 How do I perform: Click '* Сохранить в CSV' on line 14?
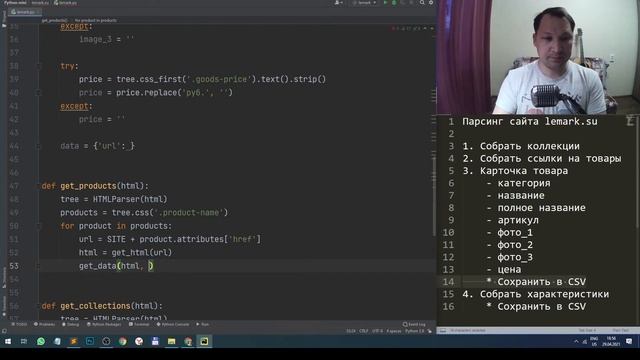click(536, 282)
